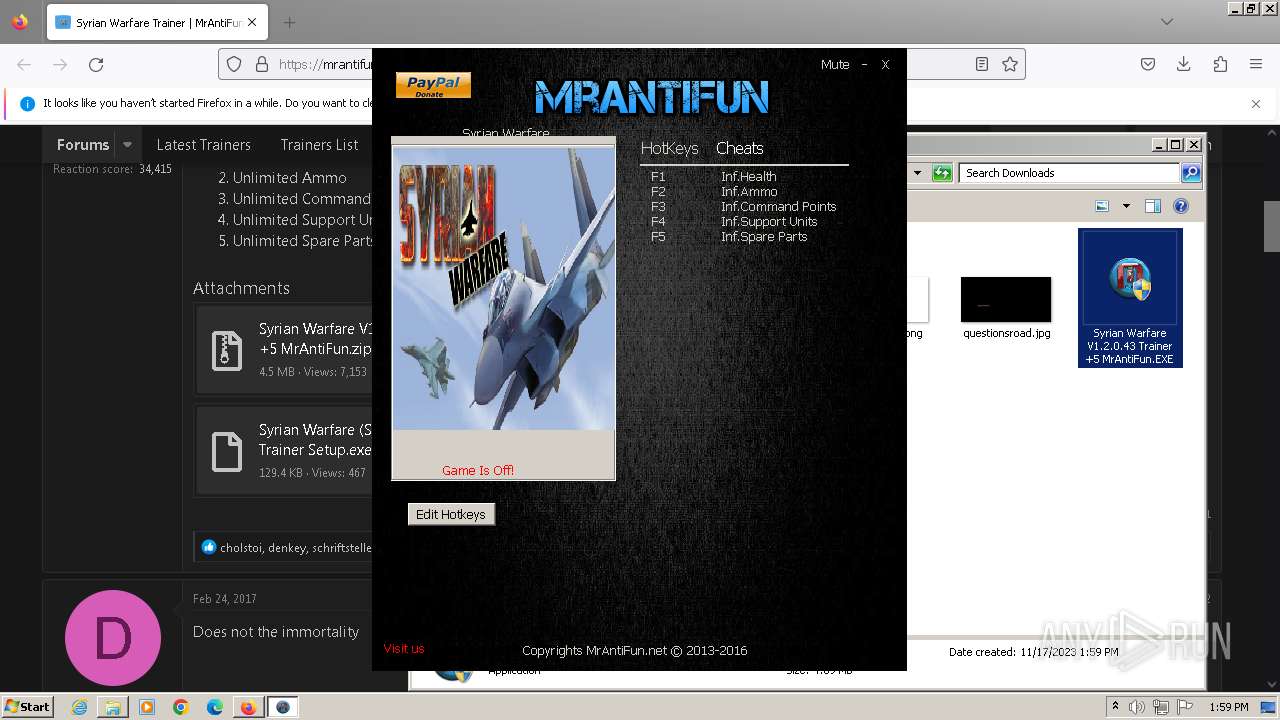1280x720 pixels.
Task: Click the Explorer search Downloads field
Action: [1069, 173]
